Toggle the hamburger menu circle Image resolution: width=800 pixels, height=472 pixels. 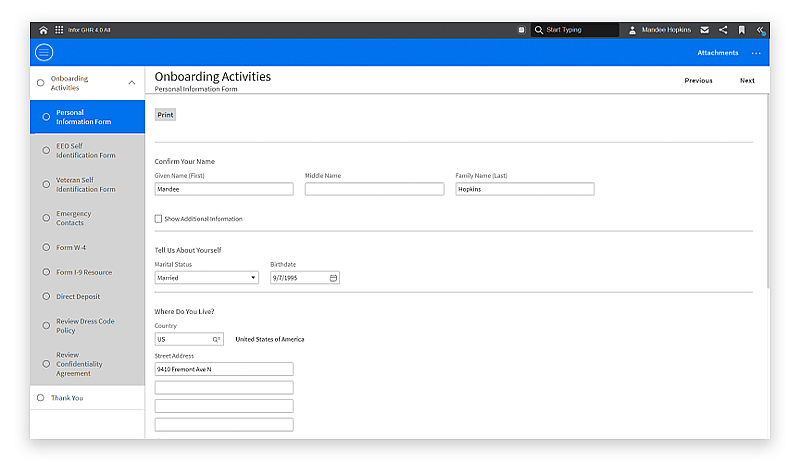pyautogui.click(x=44, y=52)
